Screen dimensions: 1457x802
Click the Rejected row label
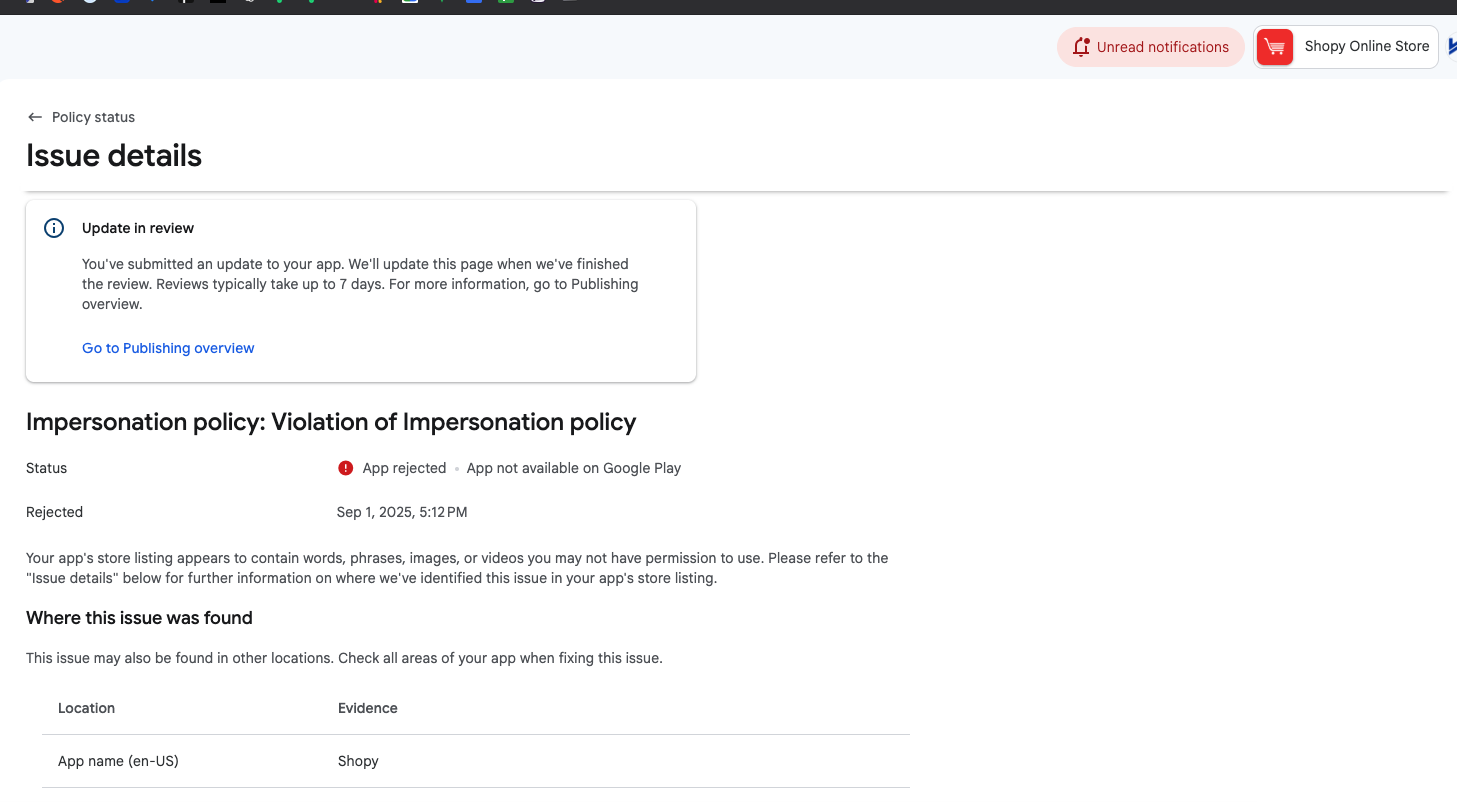(54, 512)
